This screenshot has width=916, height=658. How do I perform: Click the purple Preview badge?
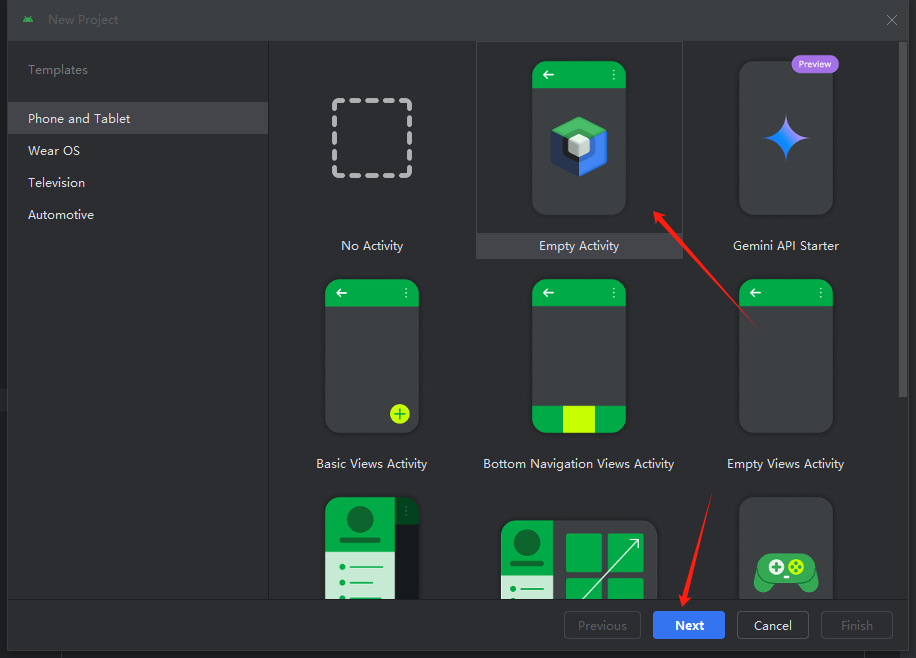click(x=815, y=64)
